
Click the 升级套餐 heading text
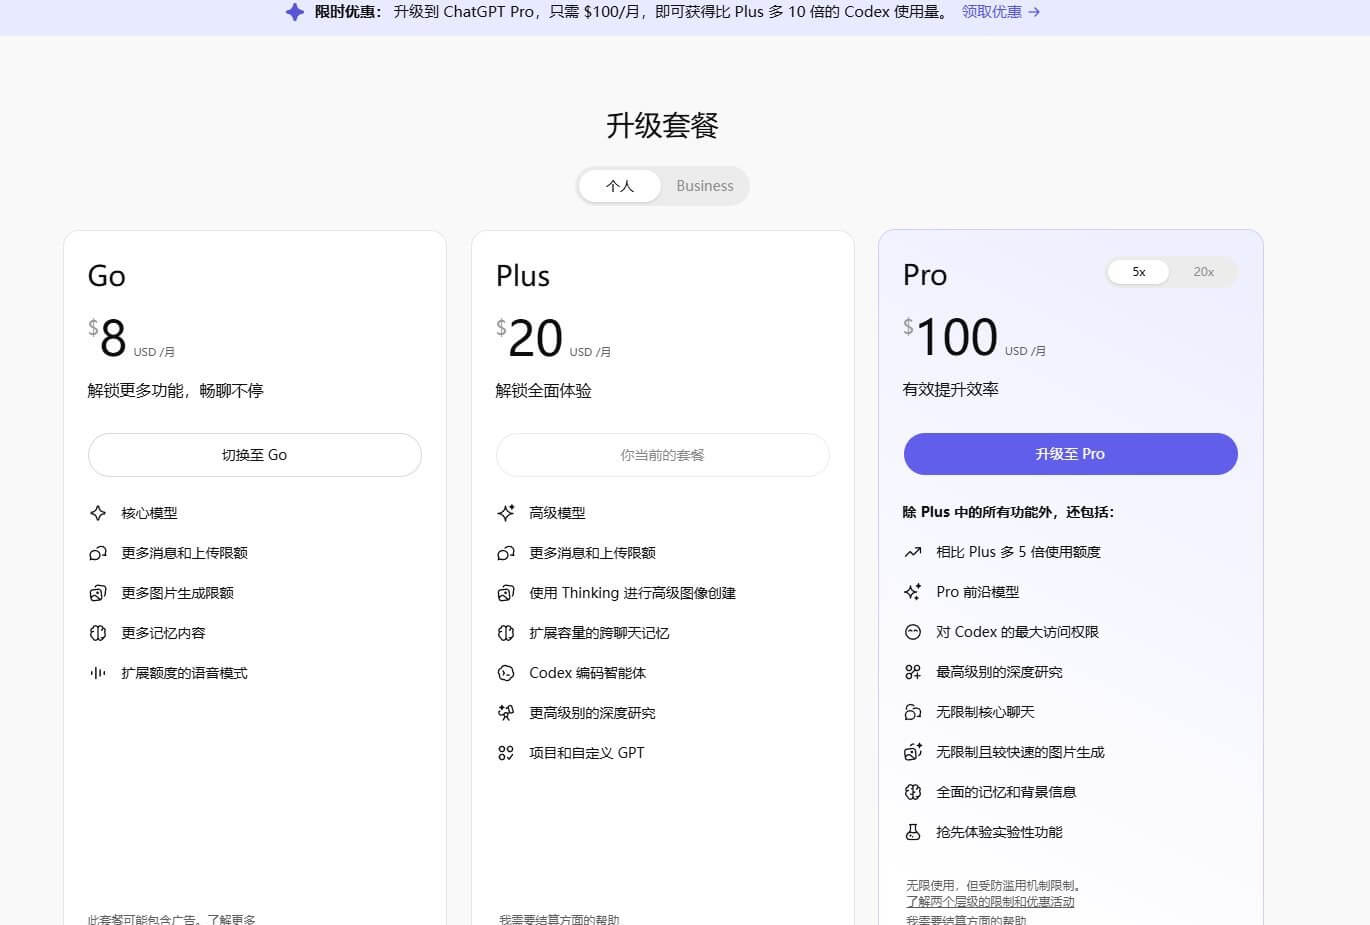pyautogui.click(x=662, y=126)
